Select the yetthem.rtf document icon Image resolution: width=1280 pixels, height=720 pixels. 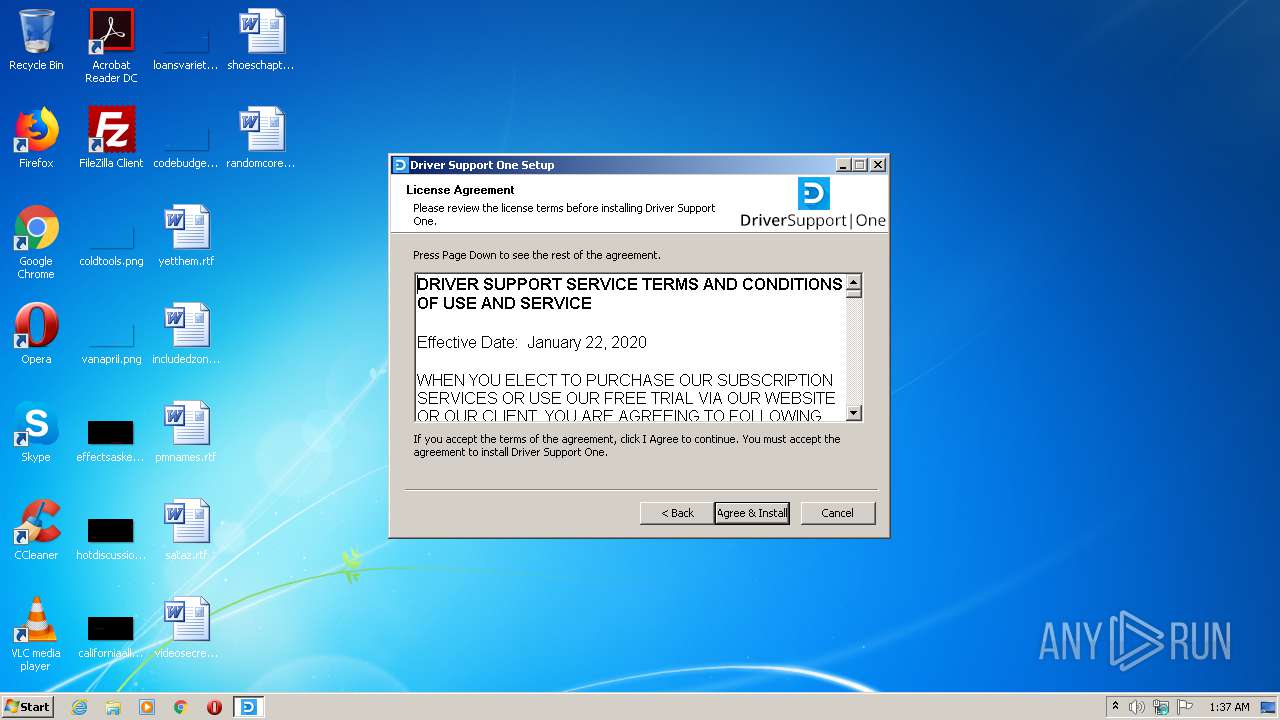pos(186,236)
